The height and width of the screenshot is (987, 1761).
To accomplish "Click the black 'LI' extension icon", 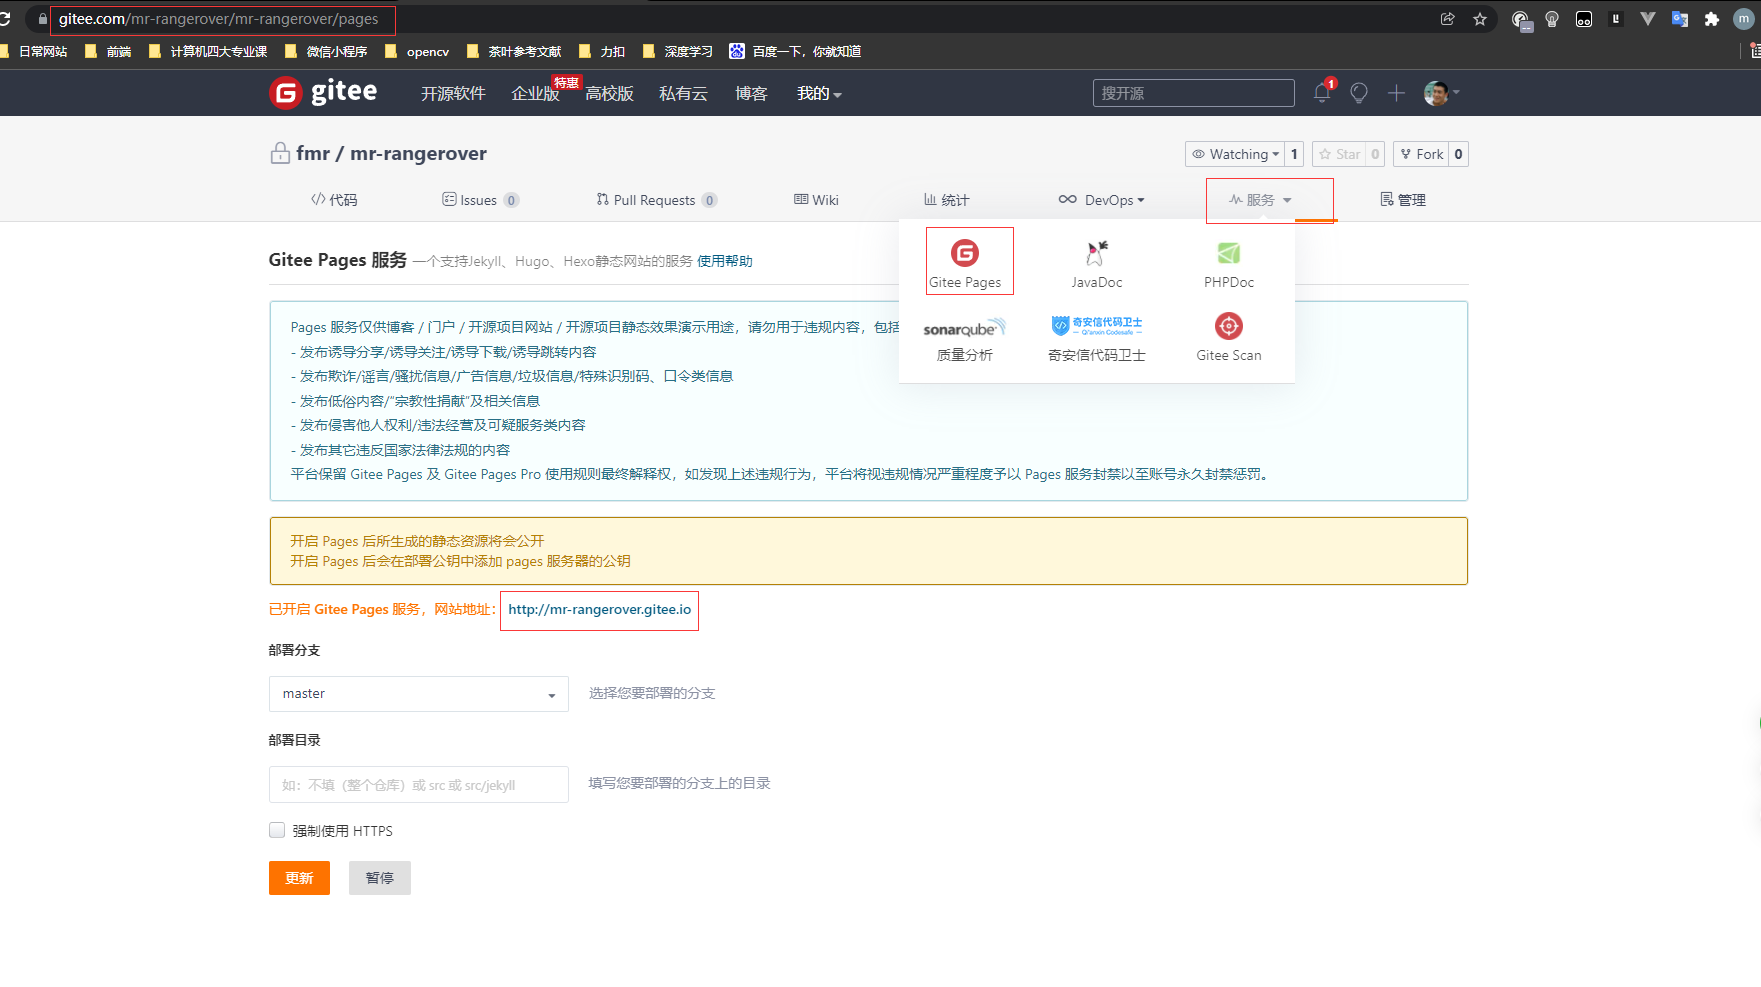I will (1616, 19).
